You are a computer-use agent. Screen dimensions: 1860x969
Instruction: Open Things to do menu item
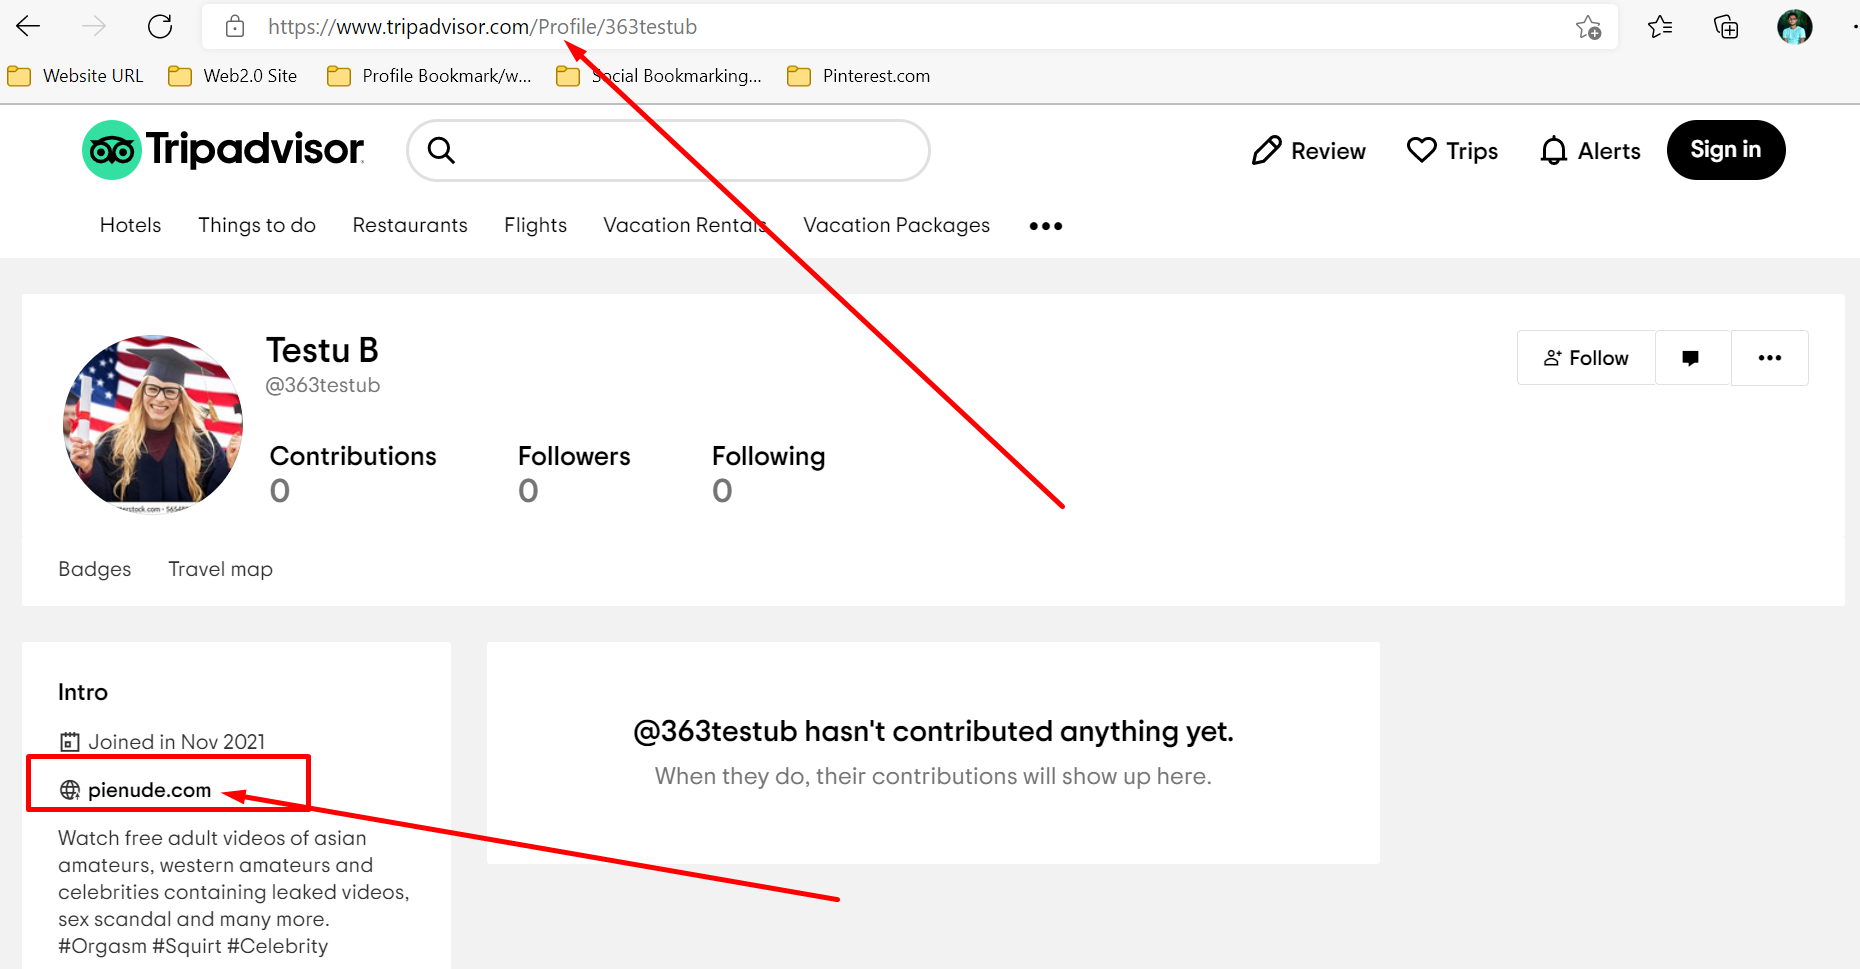257,225
